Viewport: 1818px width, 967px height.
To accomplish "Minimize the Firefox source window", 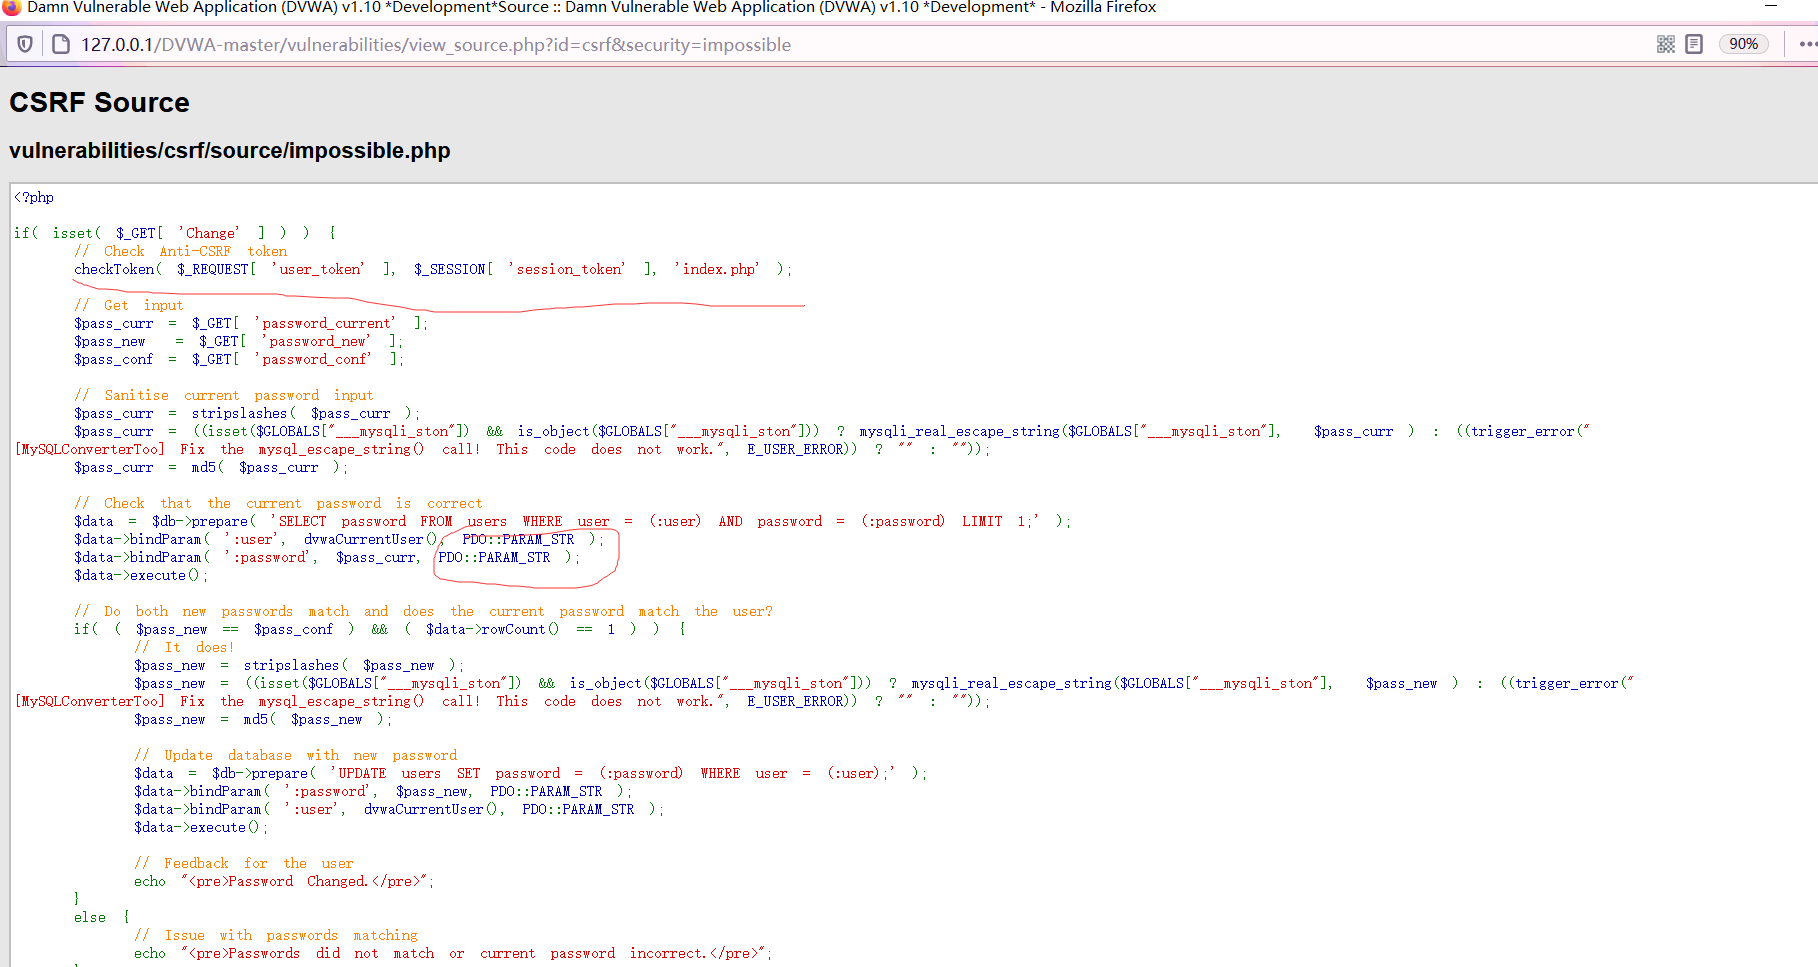I will [1771, 6].
